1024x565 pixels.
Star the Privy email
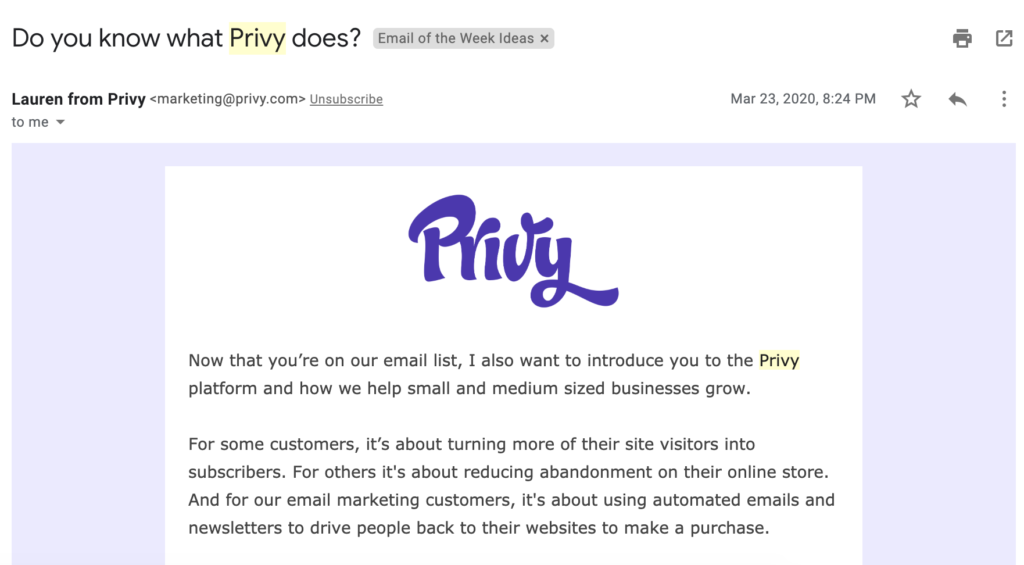coord(911,99)
